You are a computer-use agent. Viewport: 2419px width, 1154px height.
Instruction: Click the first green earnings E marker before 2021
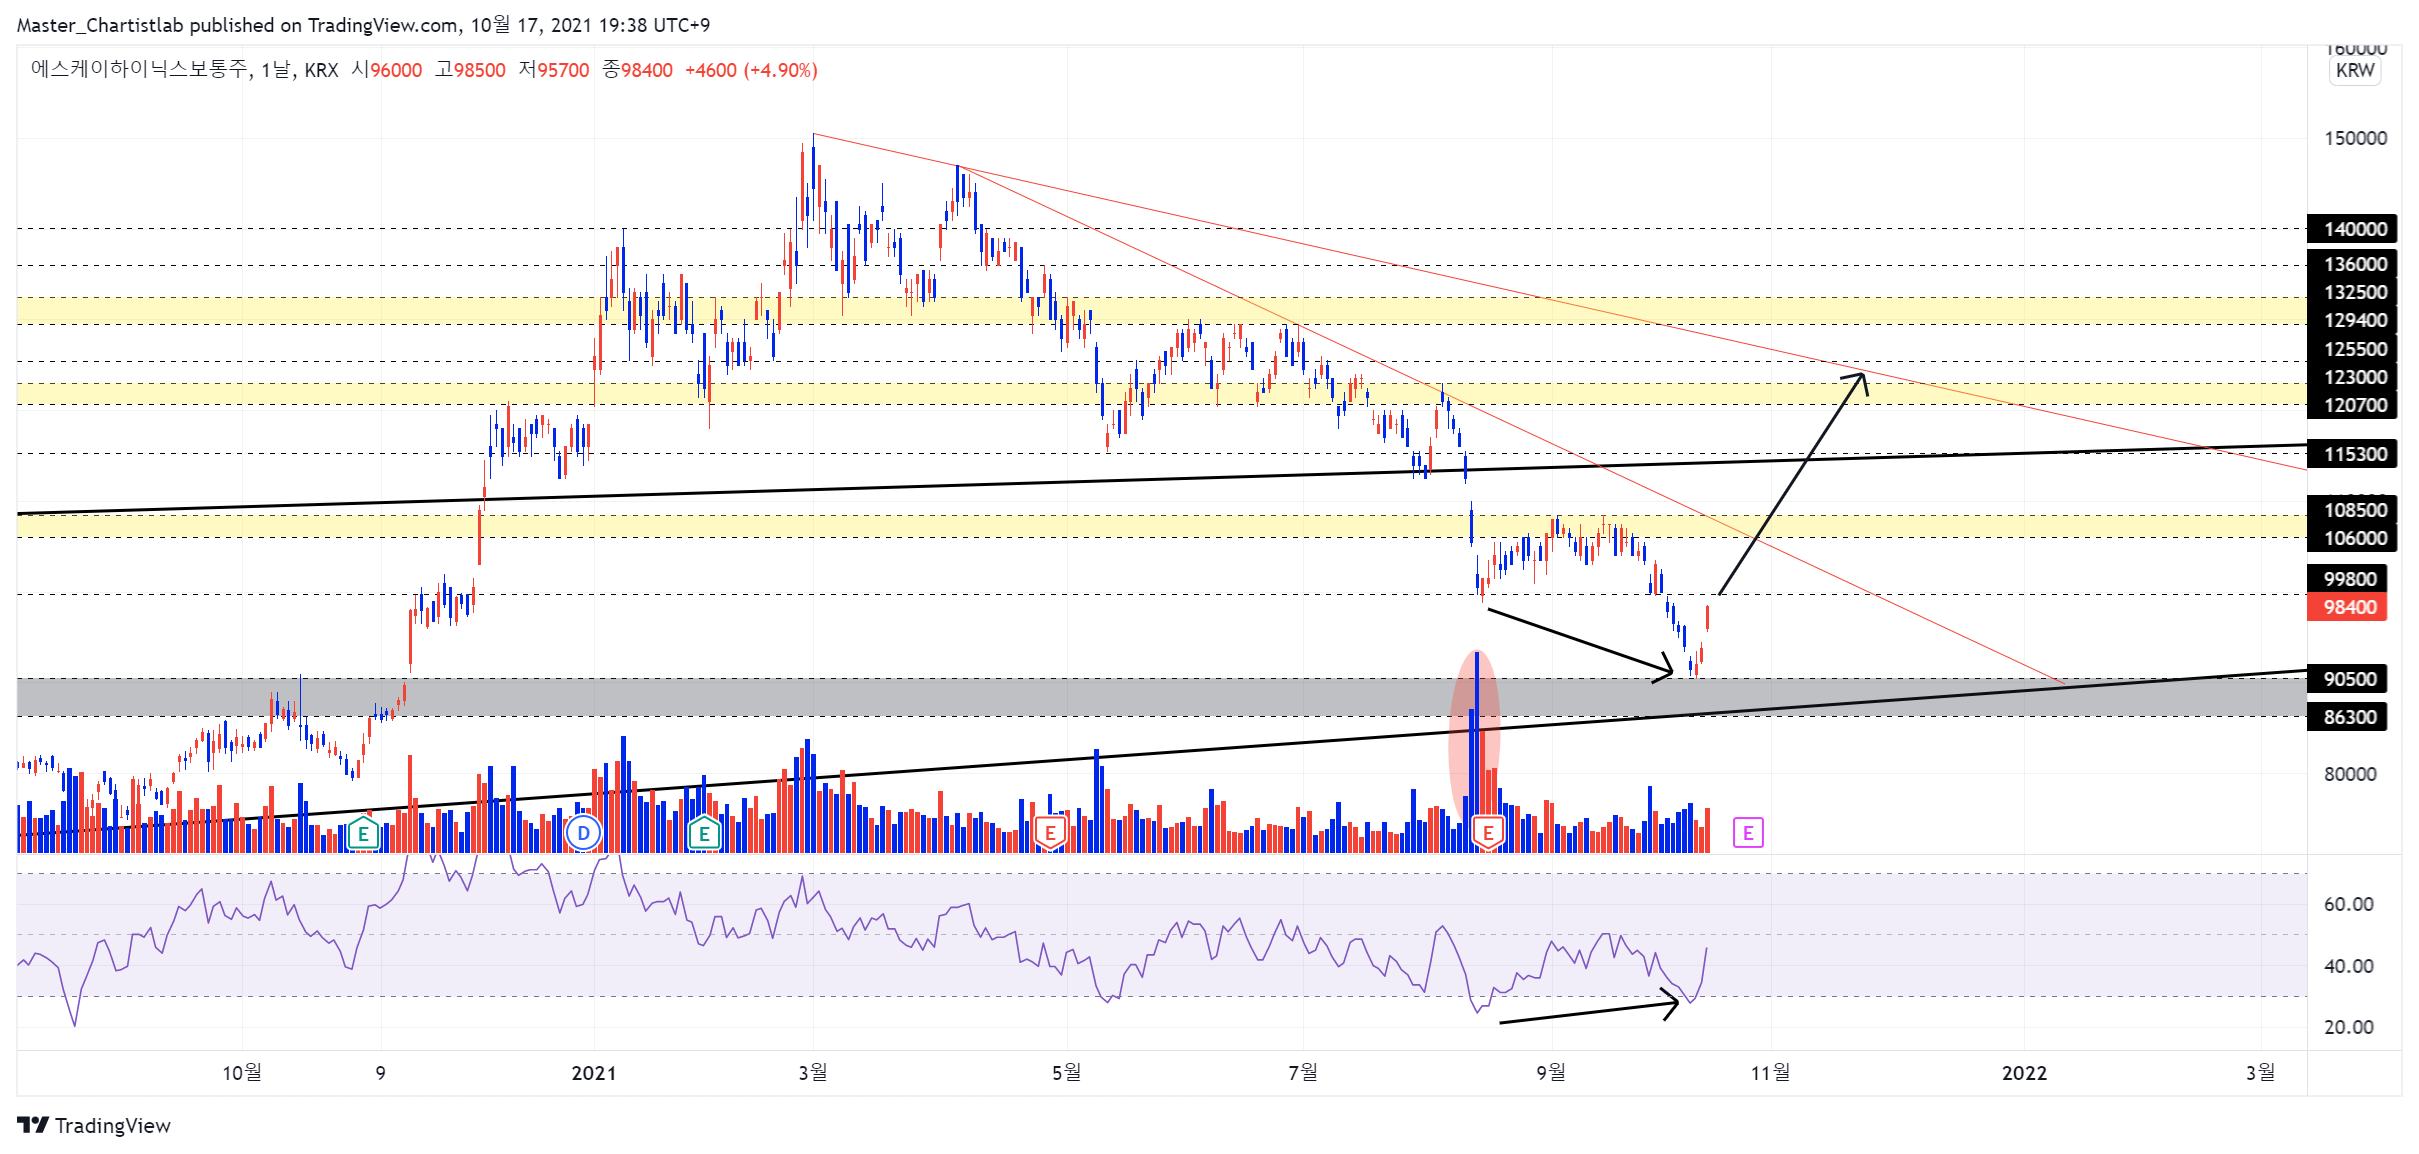[363, 833]
